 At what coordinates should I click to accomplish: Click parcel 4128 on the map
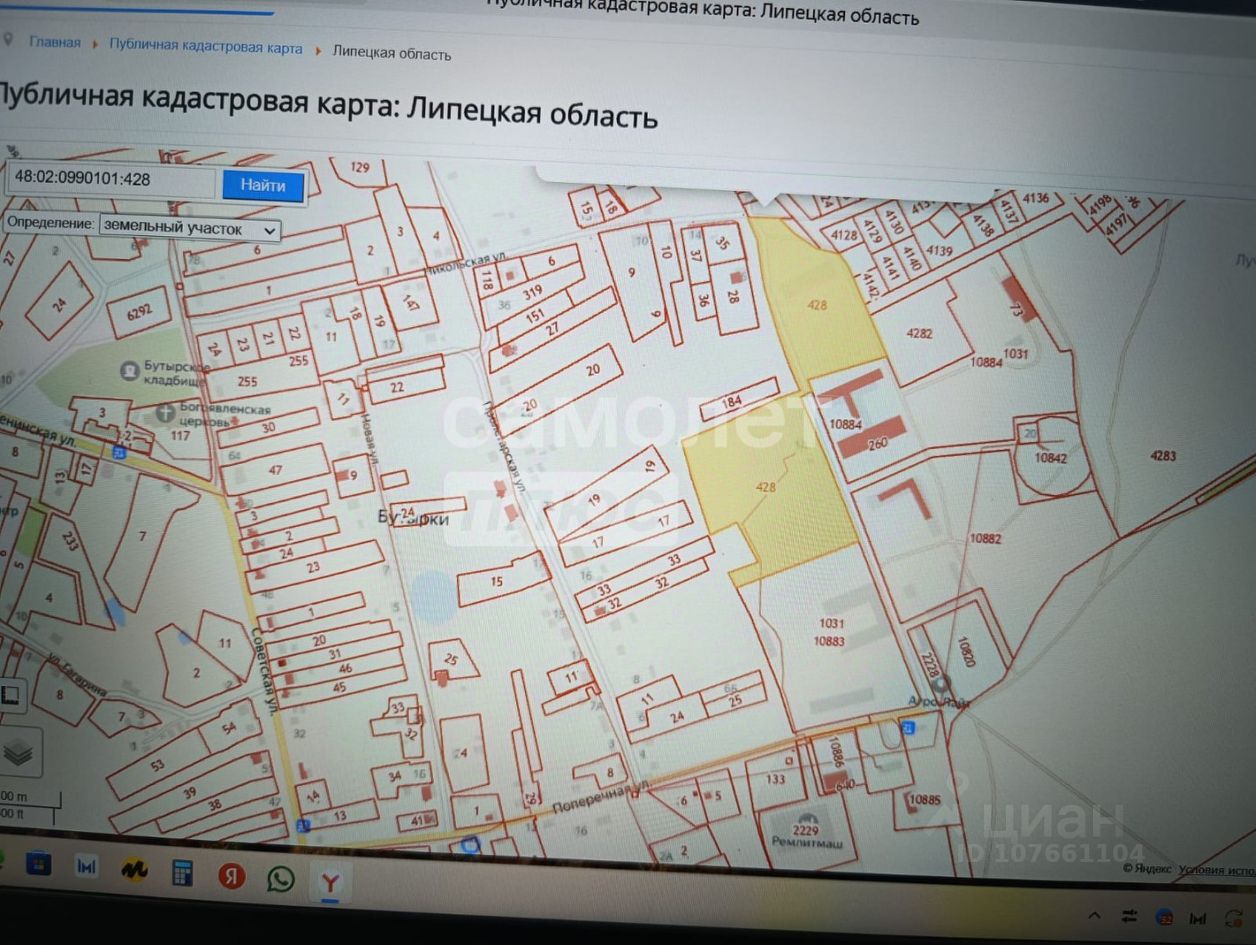point(846,235)
